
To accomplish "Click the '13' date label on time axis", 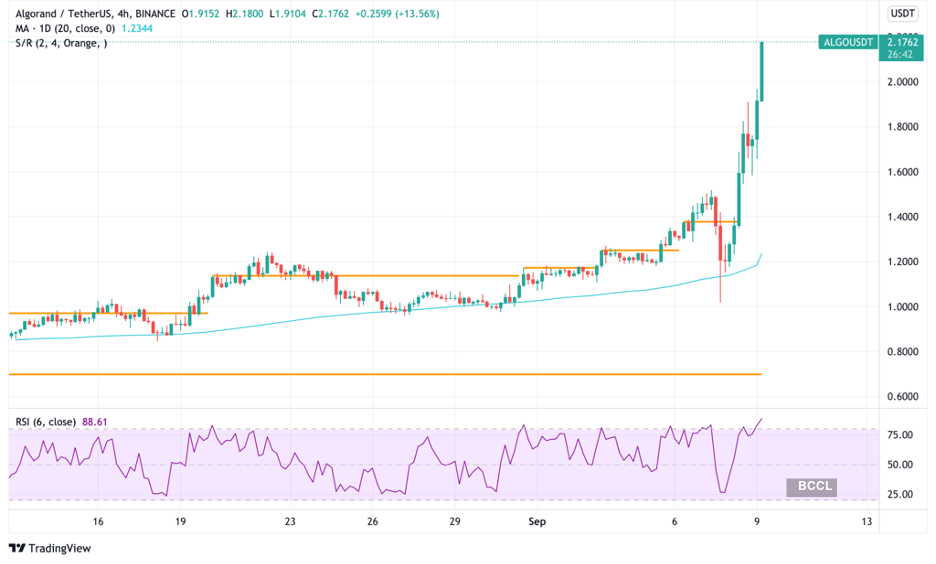I will pos(866,522).
